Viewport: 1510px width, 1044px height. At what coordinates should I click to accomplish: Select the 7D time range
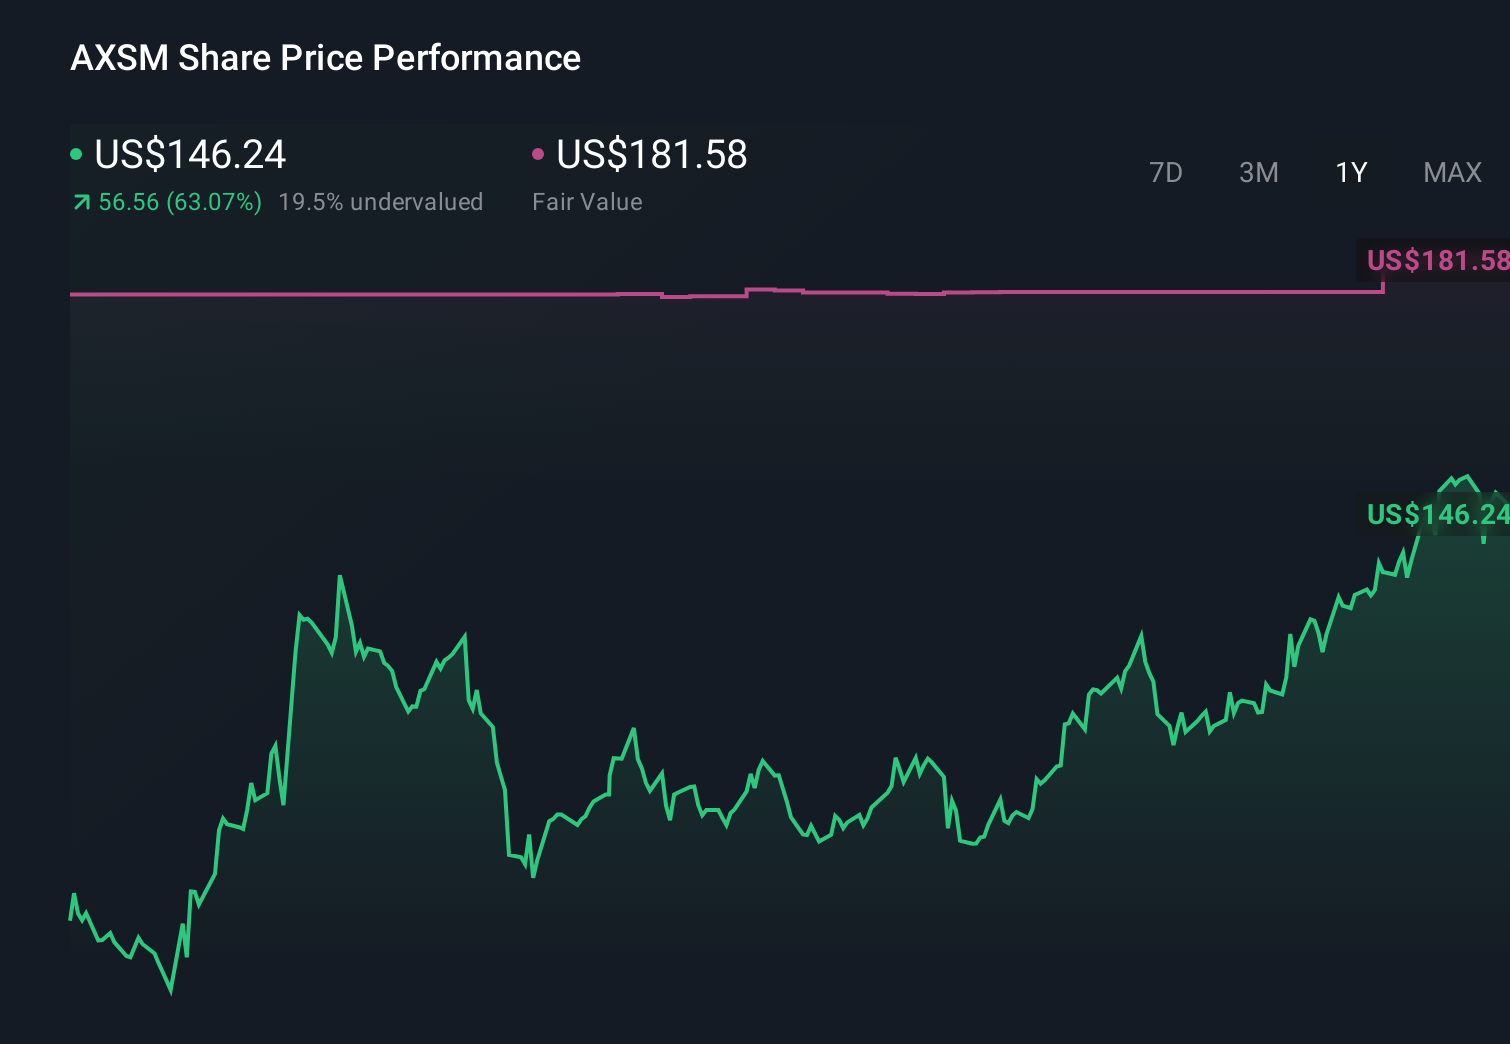pos(1166,172)
